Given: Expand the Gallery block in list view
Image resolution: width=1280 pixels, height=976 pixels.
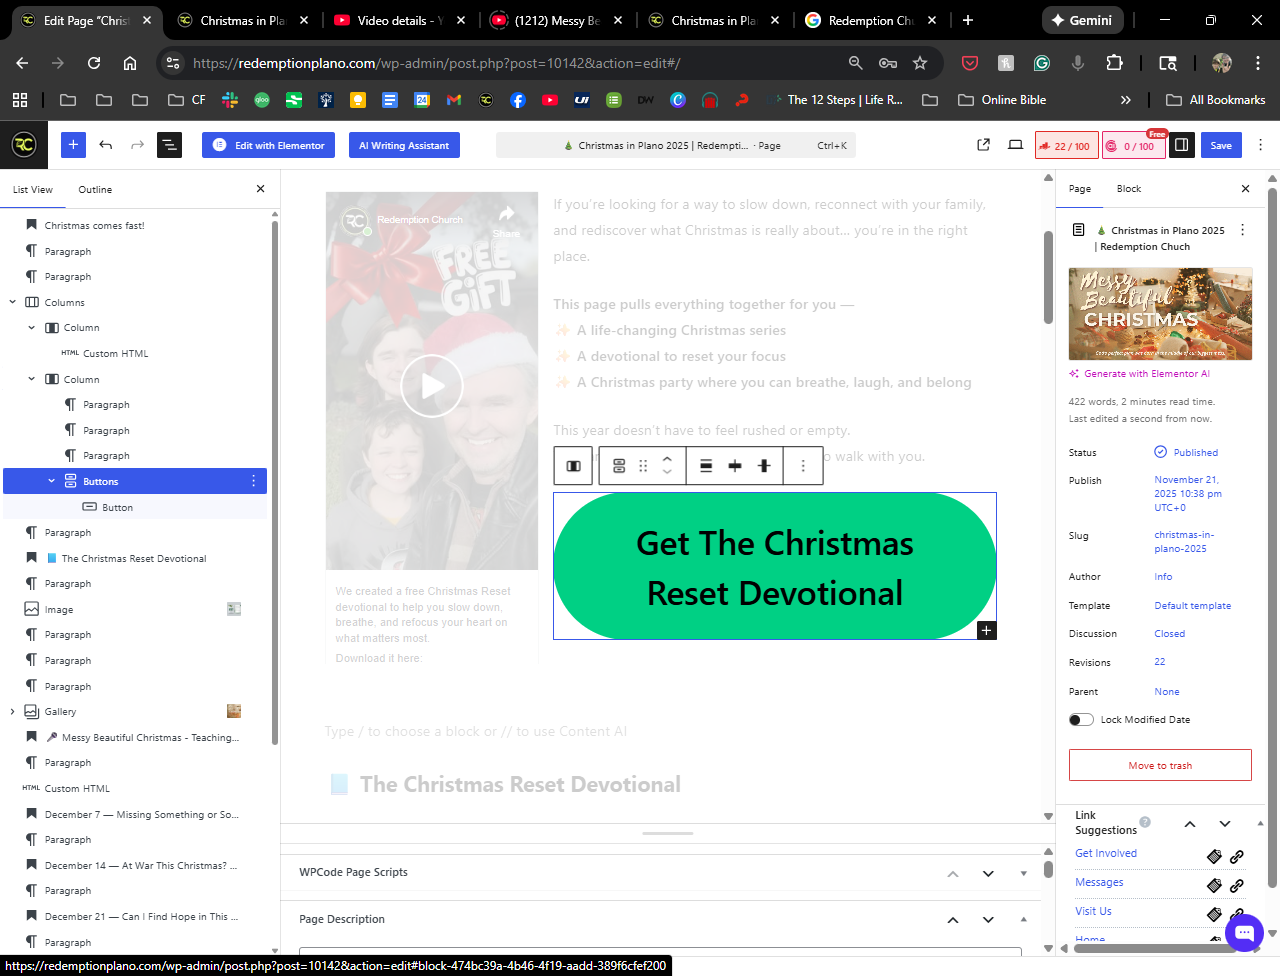Looking at the screenshot, I should [x=13, y=712].
